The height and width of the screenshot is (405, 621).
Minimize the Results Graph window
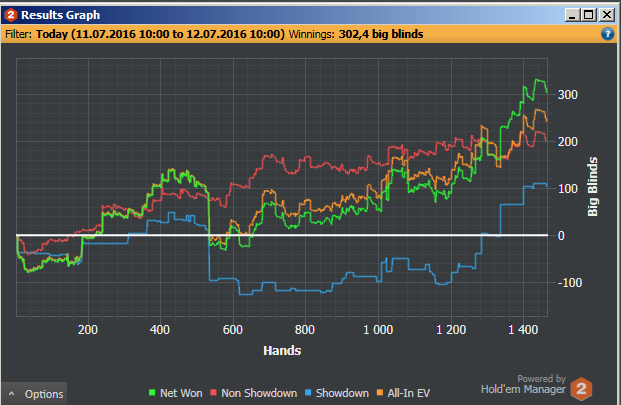pyautogui.click(x=572, y=15)
